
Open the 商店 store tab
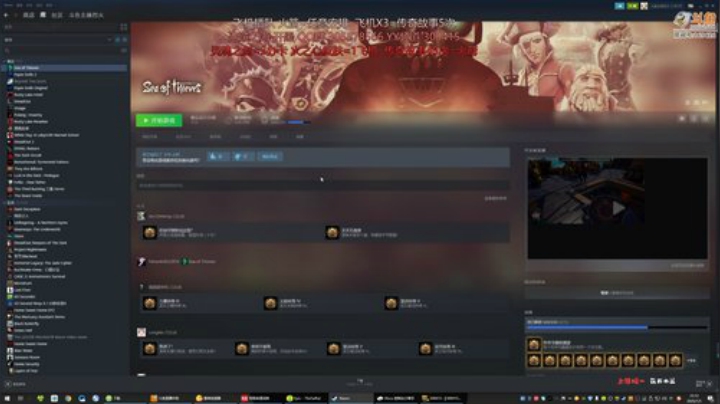28,15
